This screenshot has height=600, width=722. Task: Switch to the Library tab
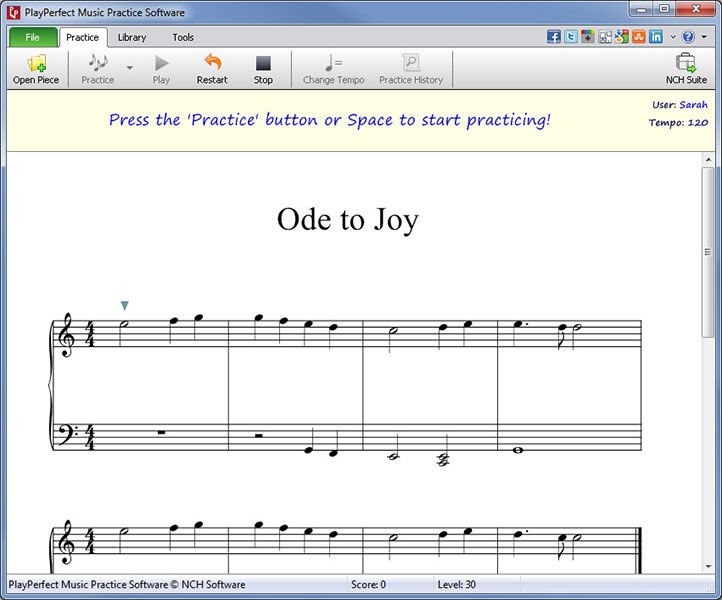tap(132, 37)
